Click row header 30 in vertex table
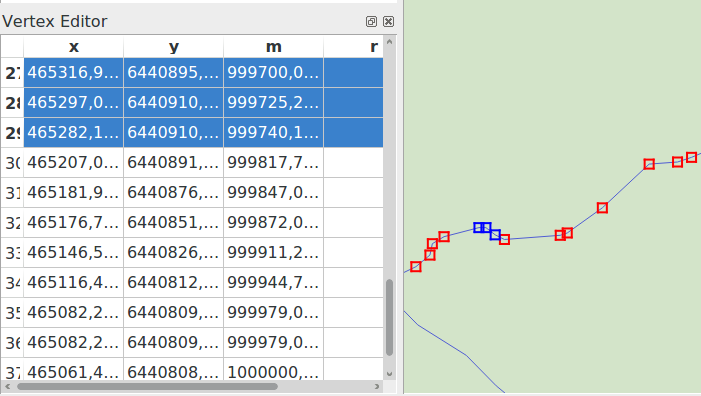The image size is (701, 396). (x=12, y=162)
